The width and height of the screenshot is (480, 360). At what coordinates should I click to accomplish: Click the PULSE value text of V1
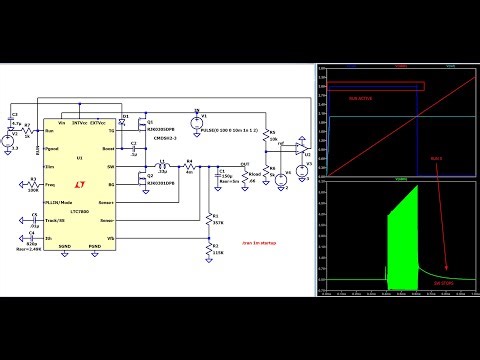click(229, 130)
